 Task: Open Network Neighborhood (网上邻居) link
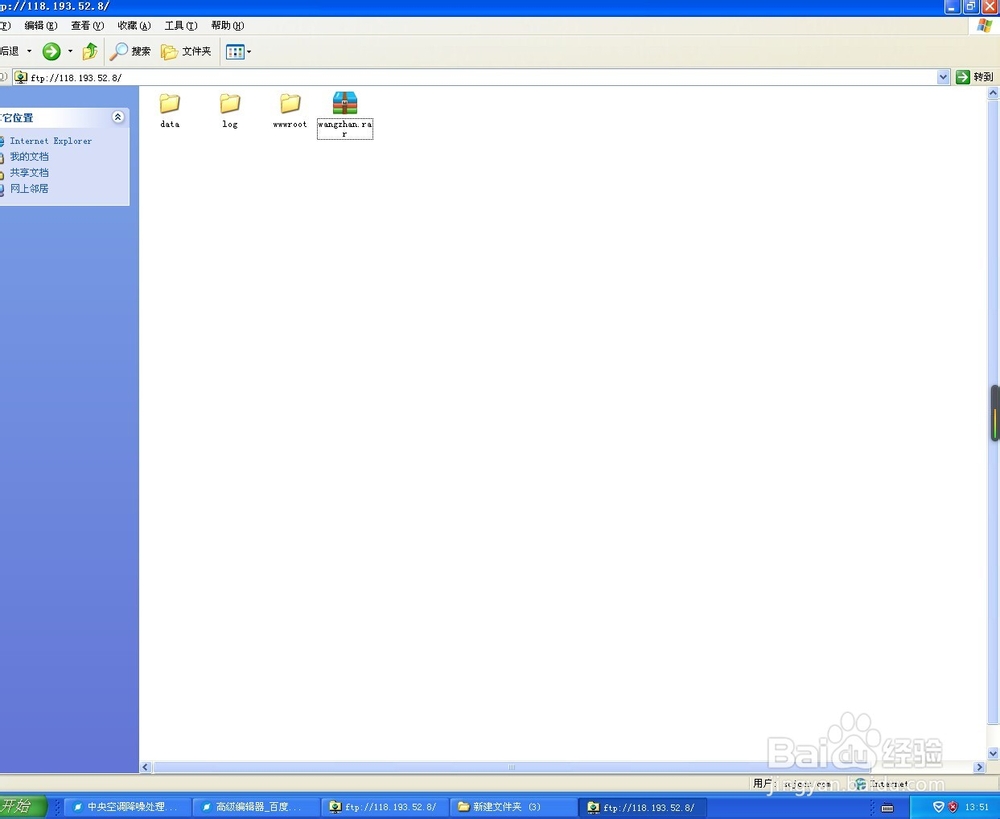[29, 189]
